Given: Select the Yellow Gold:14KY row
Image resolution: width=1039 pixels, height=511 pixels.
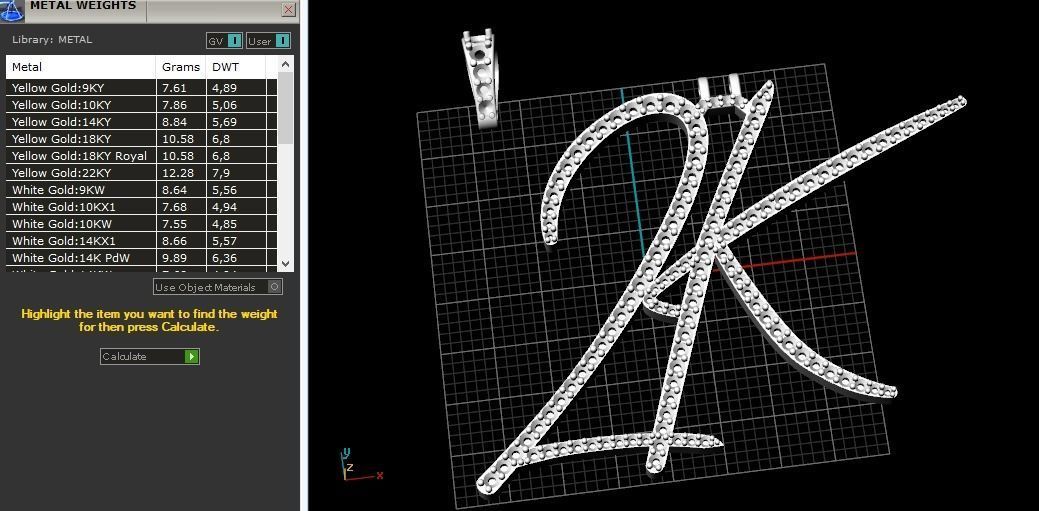Looking at the screenshot, I should pos(142,122).
